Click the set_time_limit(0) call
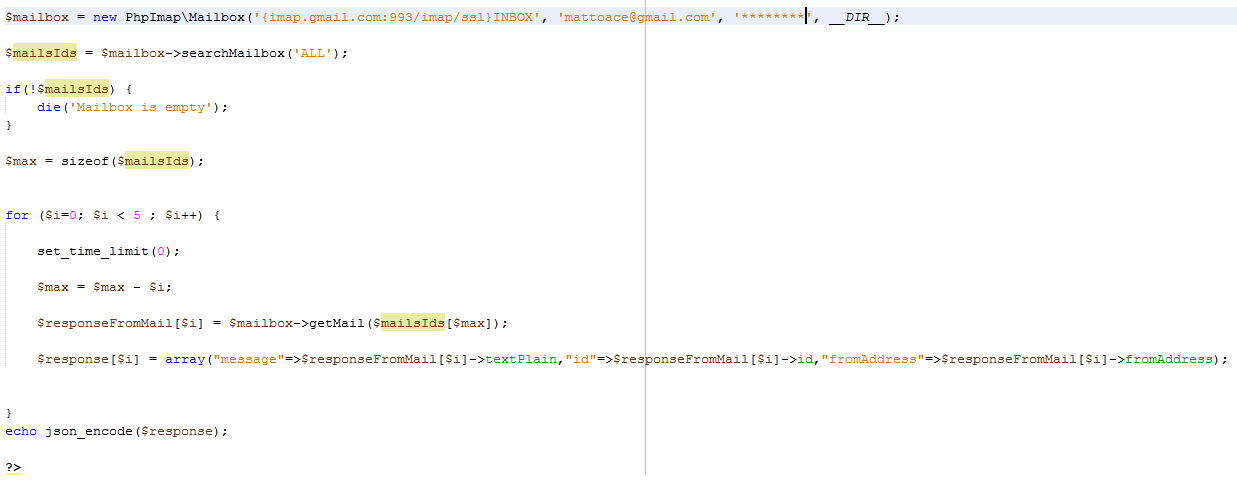 [109, 251]
